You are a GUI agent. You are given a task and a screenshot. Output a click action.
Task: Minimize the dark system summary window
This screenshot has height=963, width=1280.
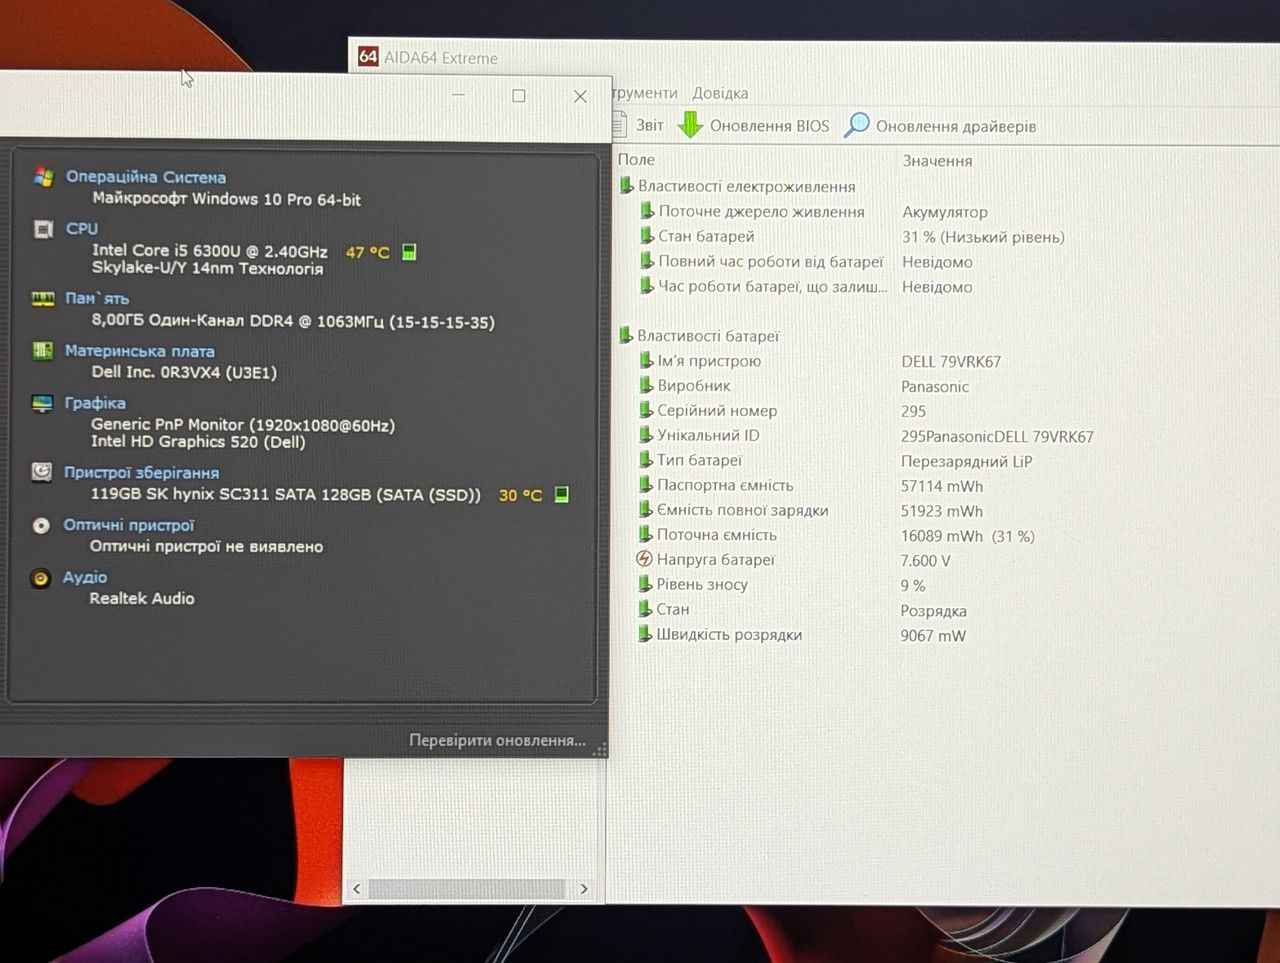[458, 95]
